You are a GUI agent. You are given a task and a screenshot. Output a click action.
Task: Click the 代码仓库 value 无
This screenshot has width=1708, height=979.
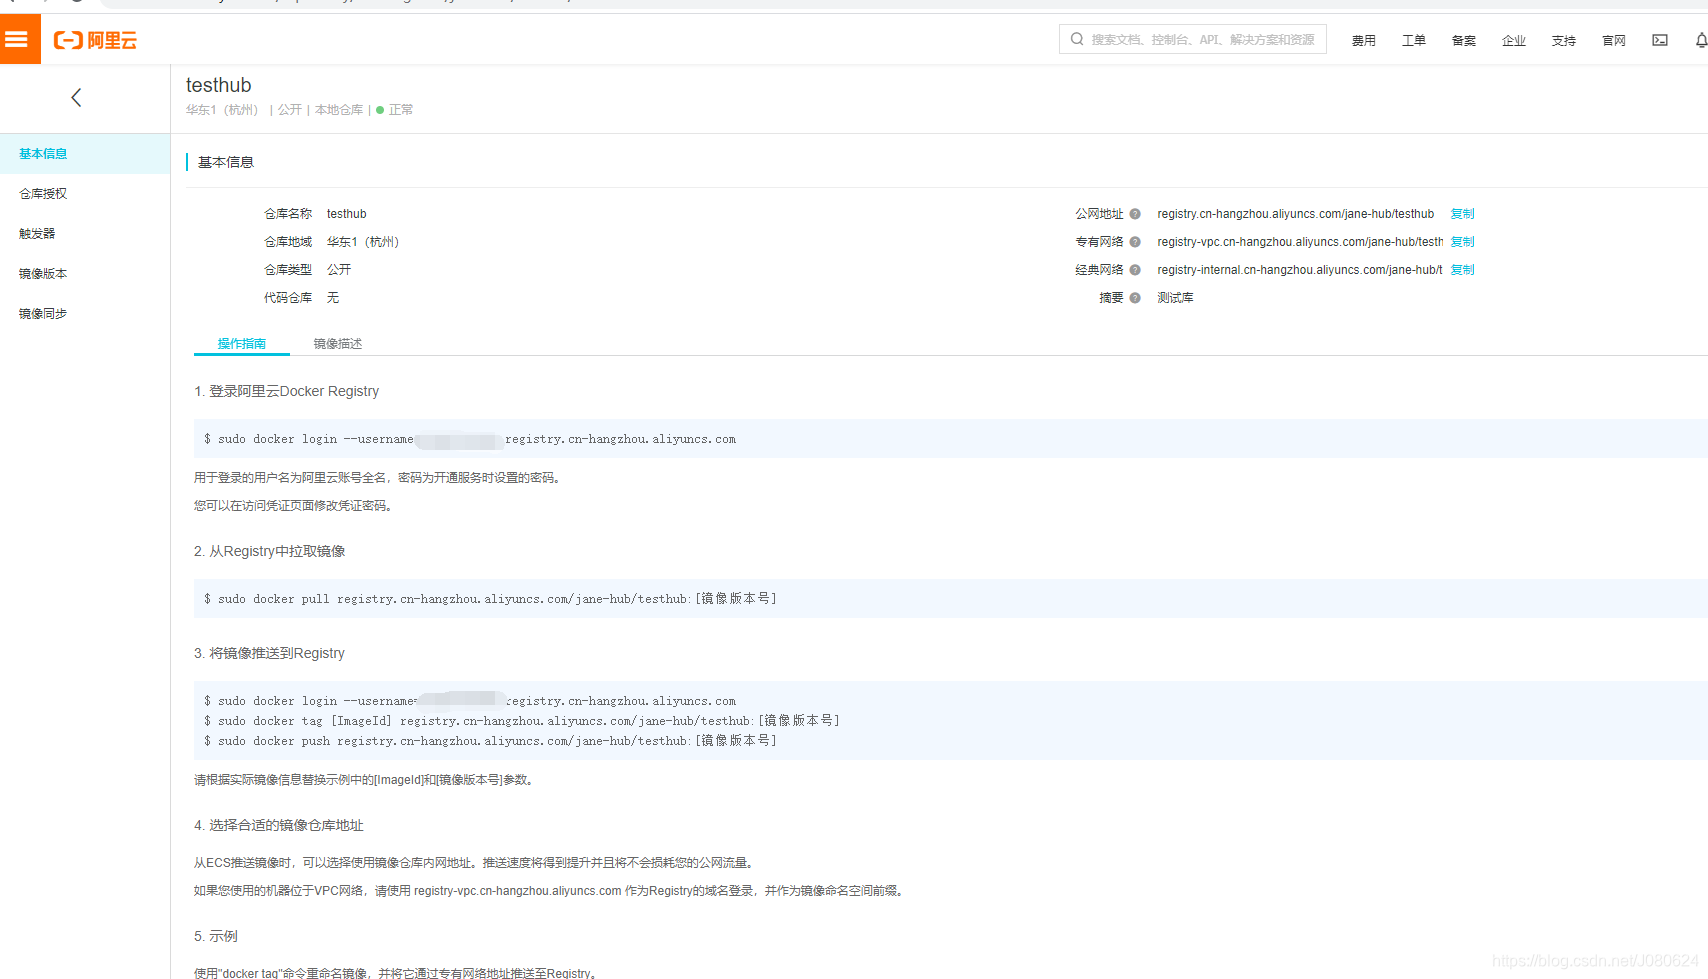(x=333, y=298)
